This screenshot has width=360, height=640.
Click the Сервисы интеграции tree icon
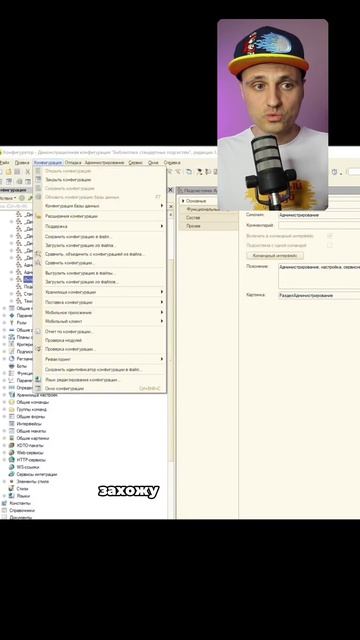[12, 474]
